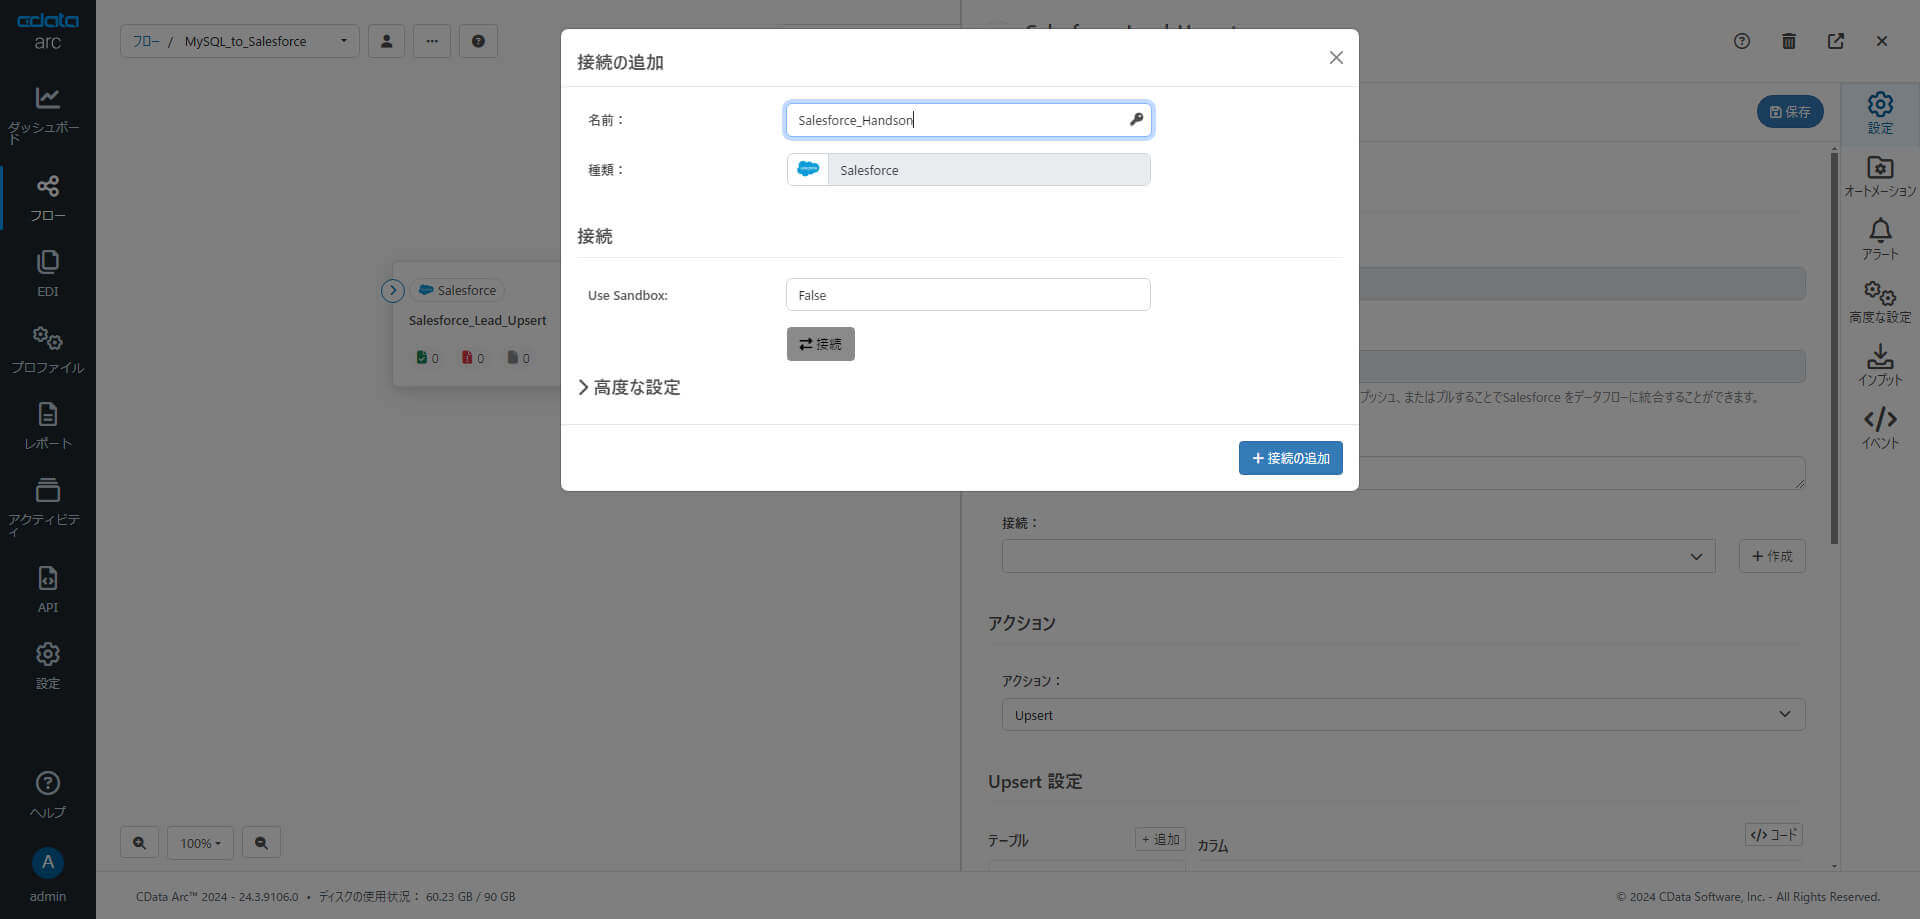Switch to the イベント tab
Viewport: 1920px width, 919px height.
1880,428
